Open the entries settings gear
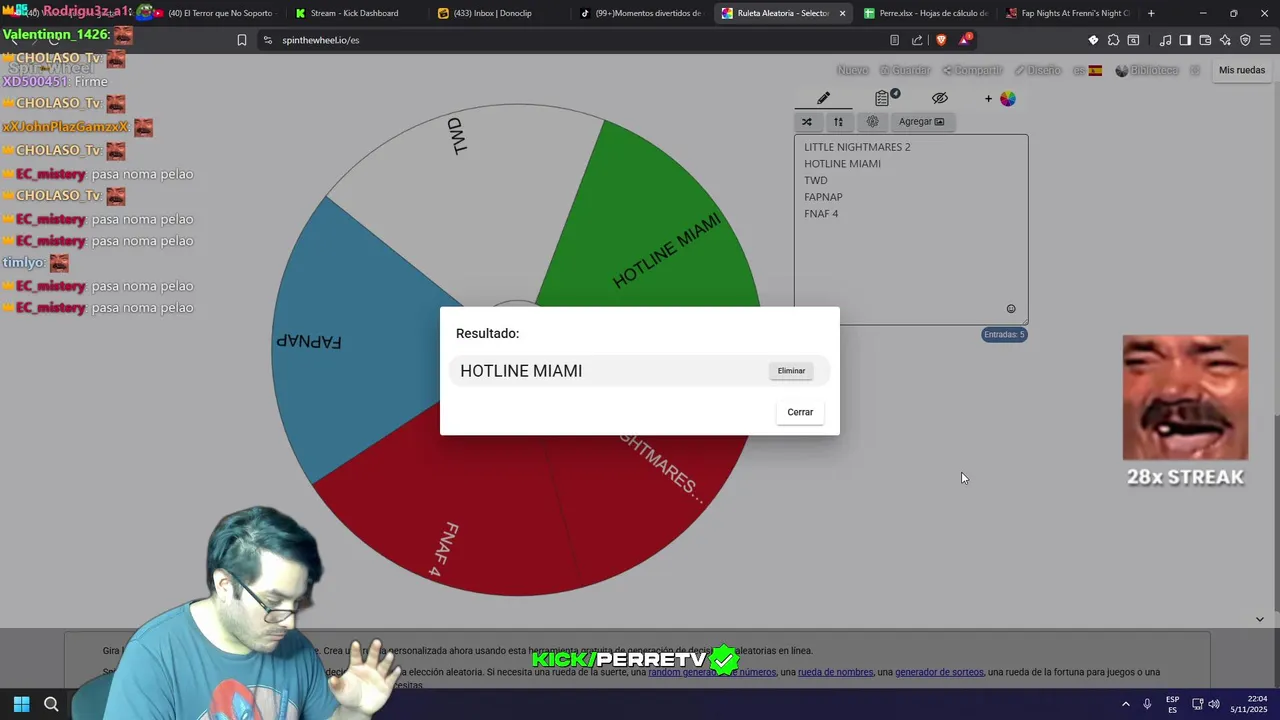Viewport: 1280px width, 720px height. 872,122
